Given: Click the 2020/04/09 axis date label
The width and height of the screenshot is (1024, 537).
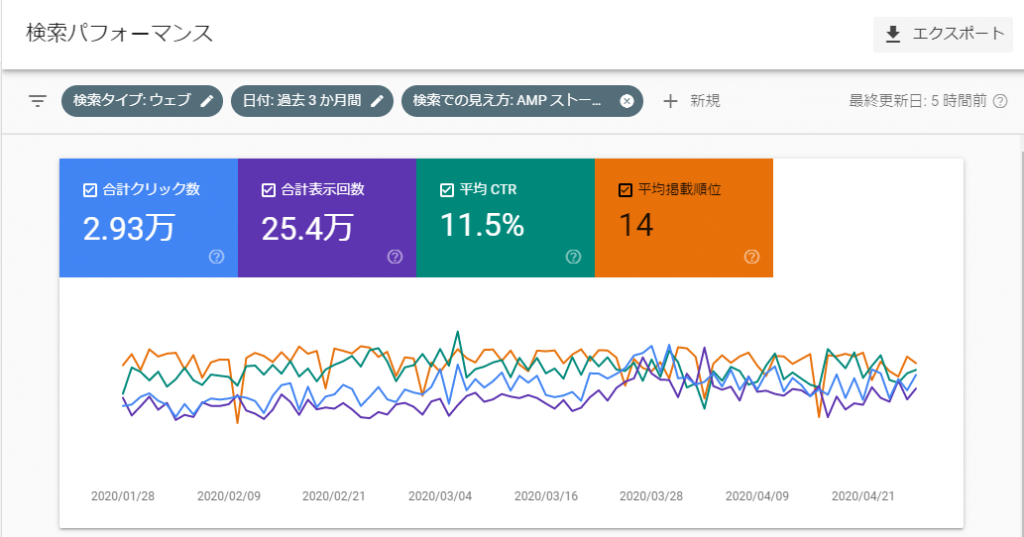Looking at the screenshot, I should [757, 496].
